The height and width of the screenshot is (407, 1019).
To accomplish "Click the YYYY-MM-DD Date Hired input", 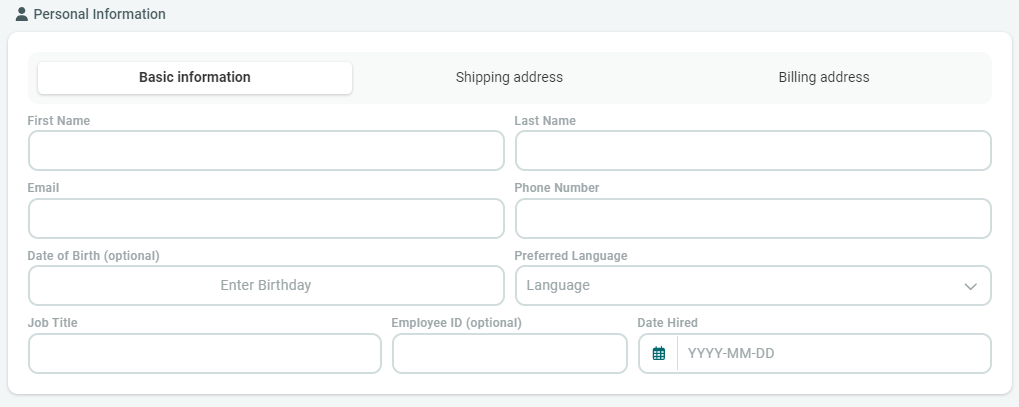I will click(833, 354).
